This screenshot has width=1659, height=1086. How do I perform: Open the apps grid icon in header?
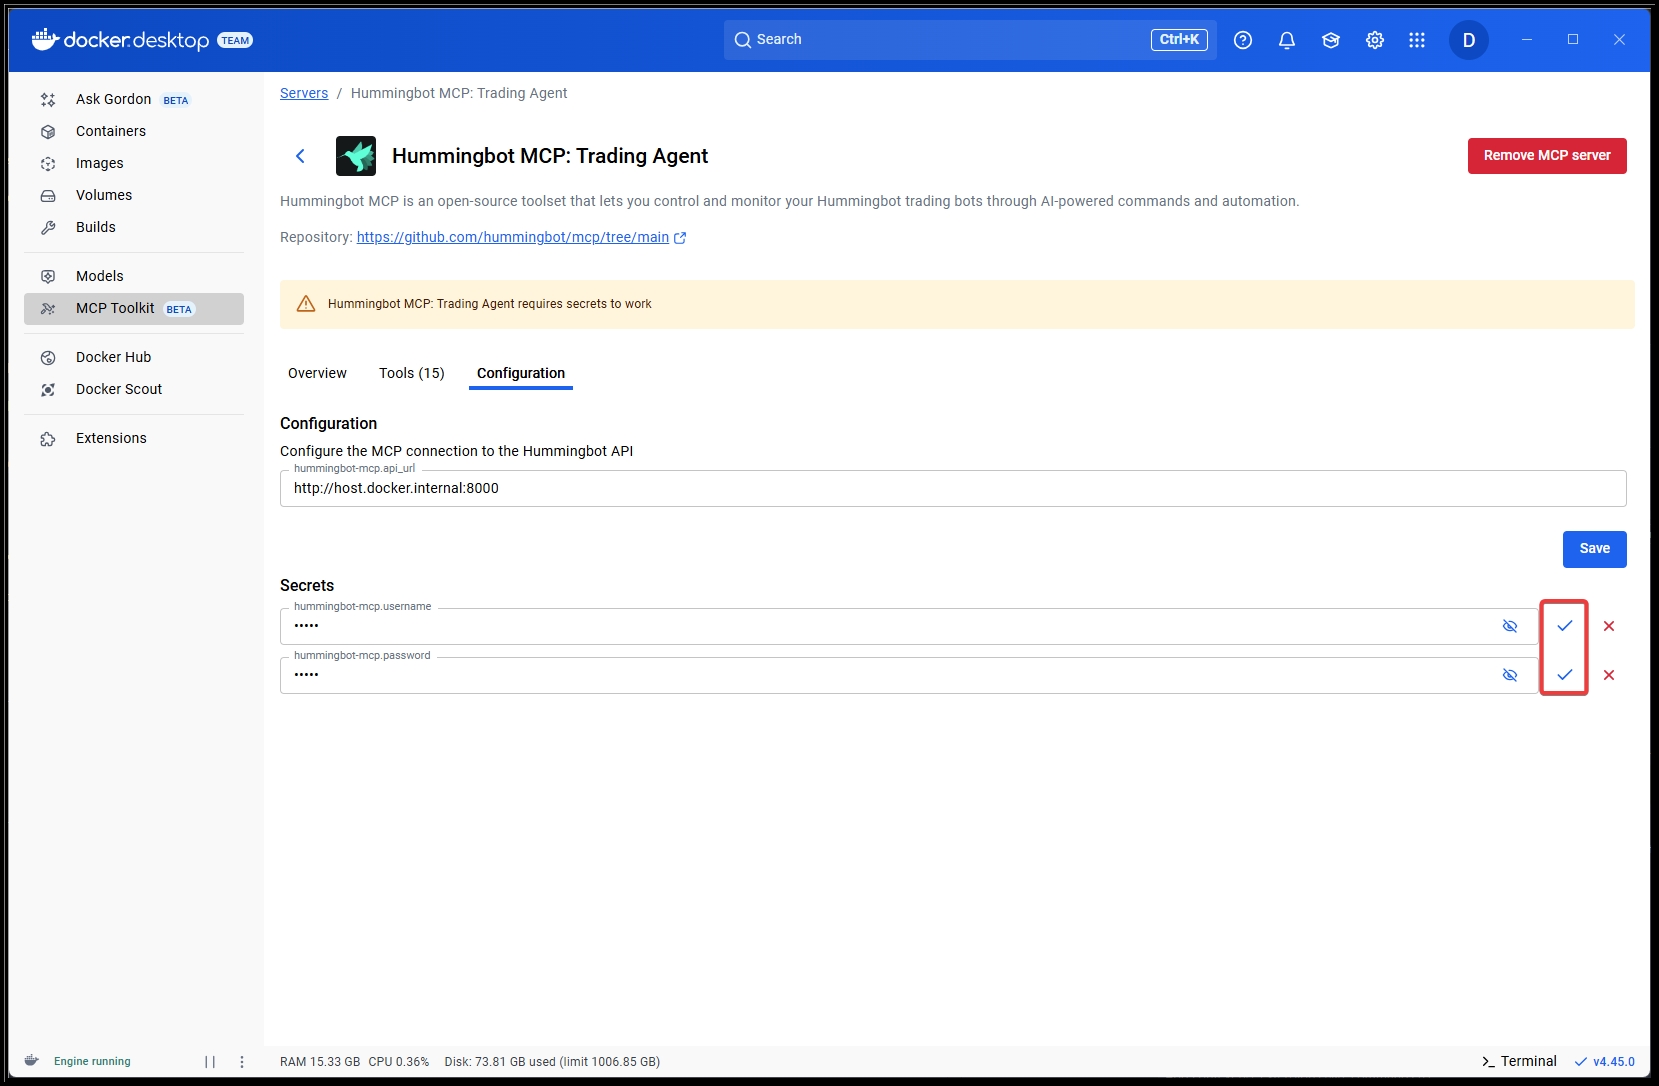1416,40
